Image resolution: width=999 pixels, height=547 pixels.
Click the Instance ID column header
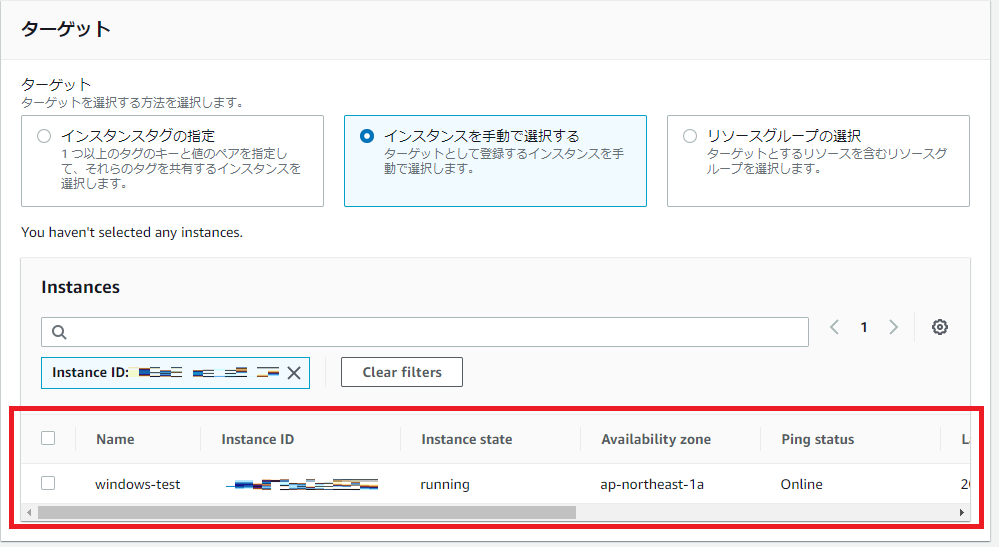tap(258, 439)
